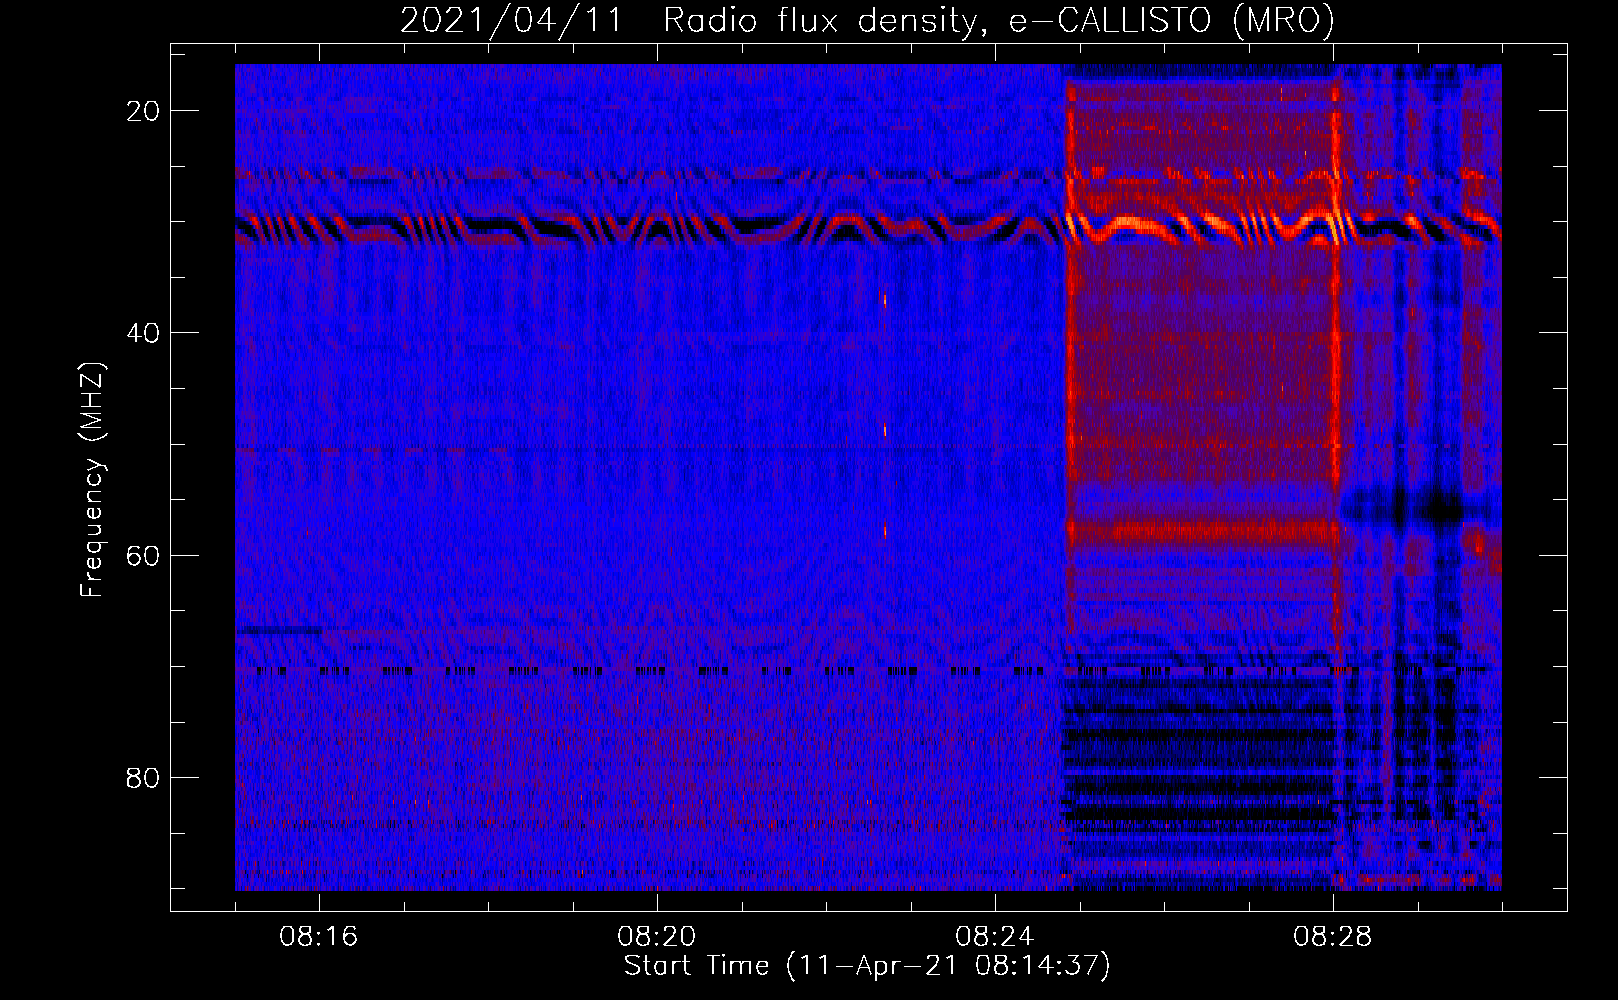Click the plot title '2021/04/11 Radio flux density'
The width and height of the screenshot is (1618, 1000).
(867, 20)
